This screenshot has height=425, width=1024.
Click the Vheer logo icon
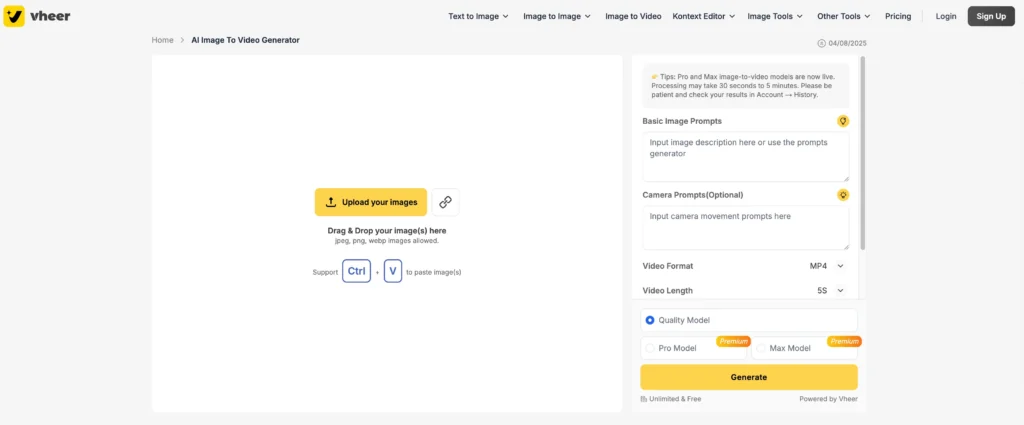tap(14, 16)
